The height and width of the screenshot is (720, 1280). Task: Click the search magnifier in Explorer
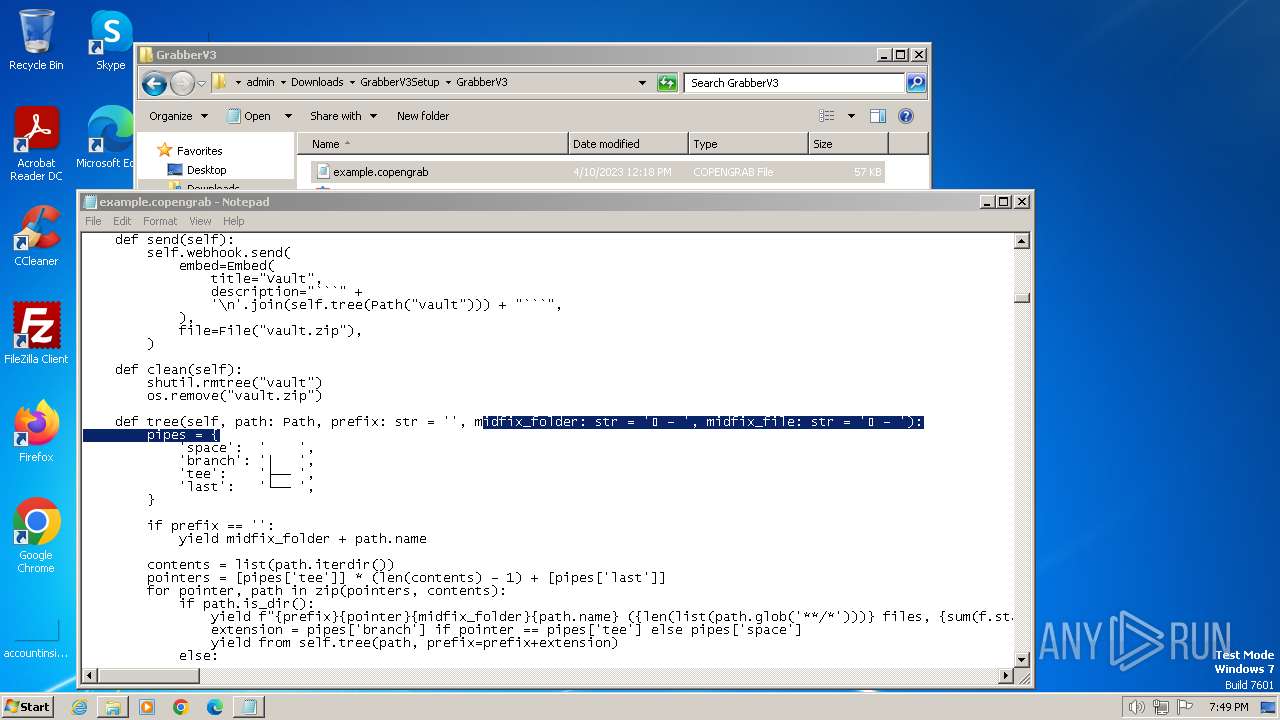point(915,83)
